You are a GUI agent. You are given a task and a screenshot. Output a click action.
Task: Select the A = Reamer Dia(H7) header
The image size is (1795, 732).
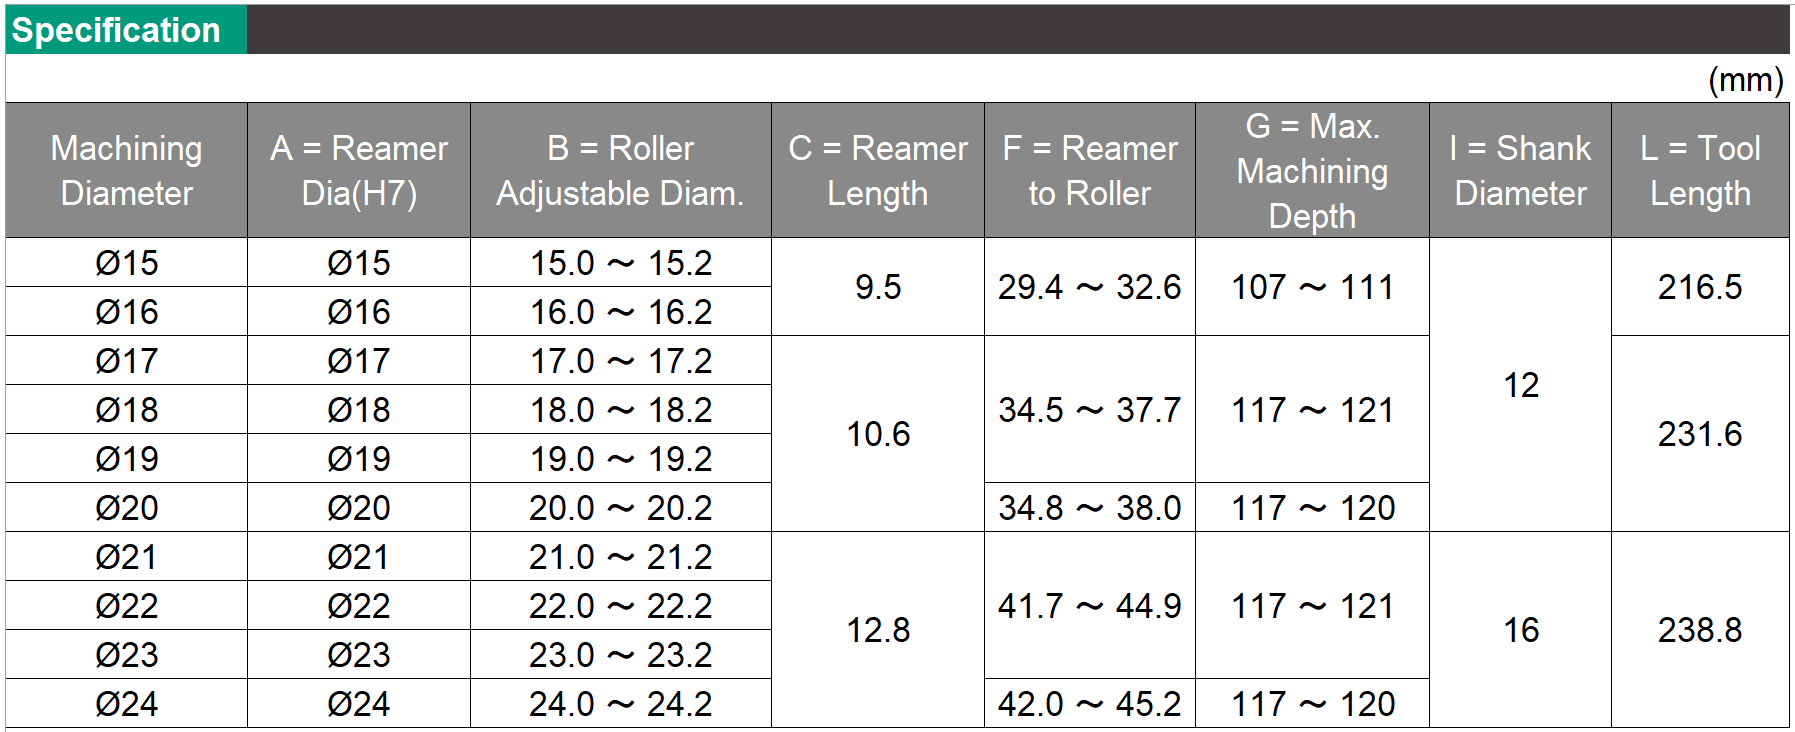click(359, 170)
